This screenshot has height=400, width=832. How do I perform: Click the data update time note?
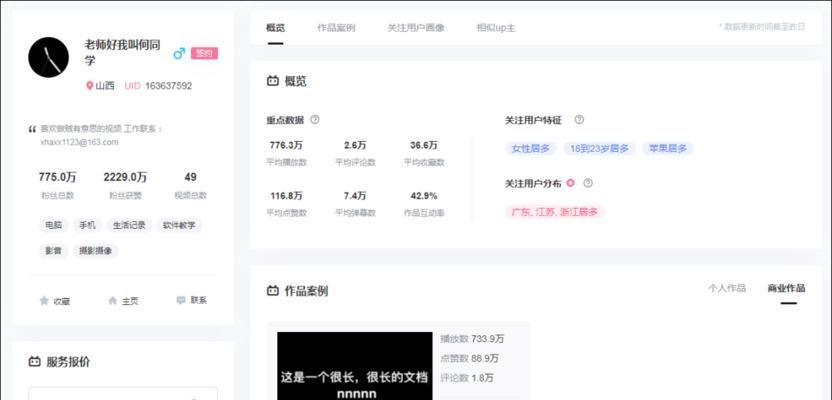[761, 26]
